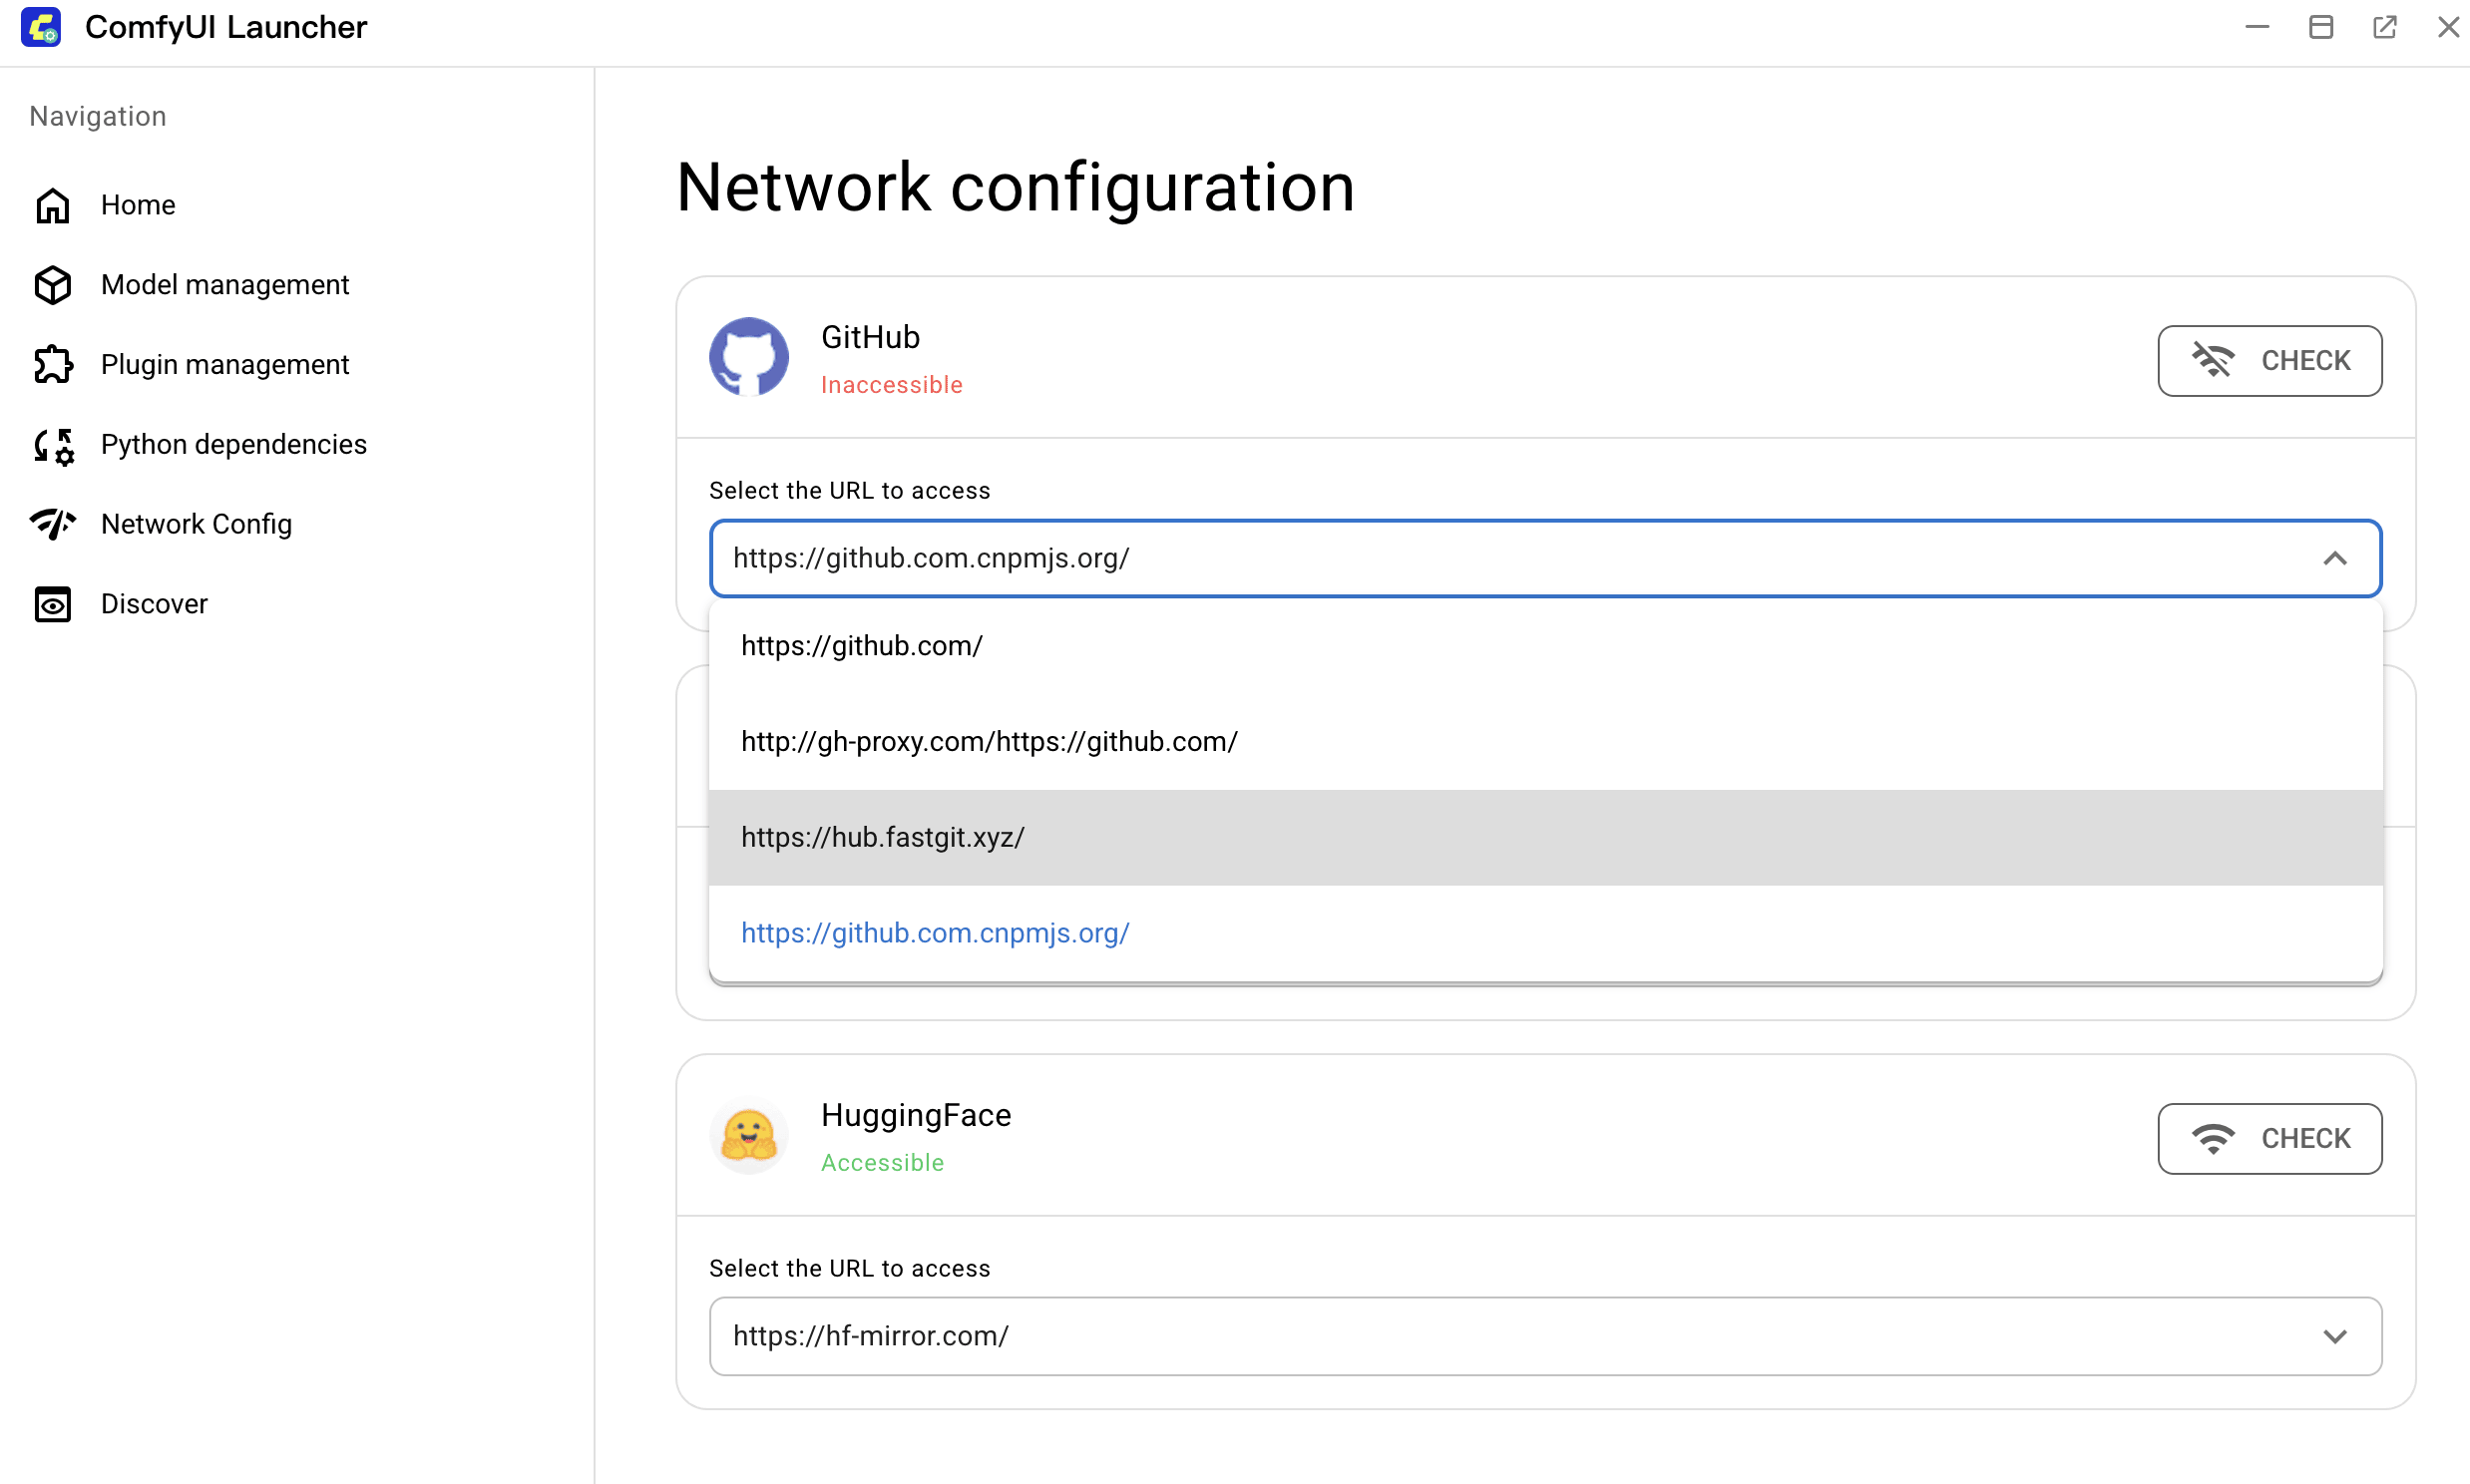Click the Model management cube icon
Viewport: 2470px width, 1484px height.
click(52, 285)
